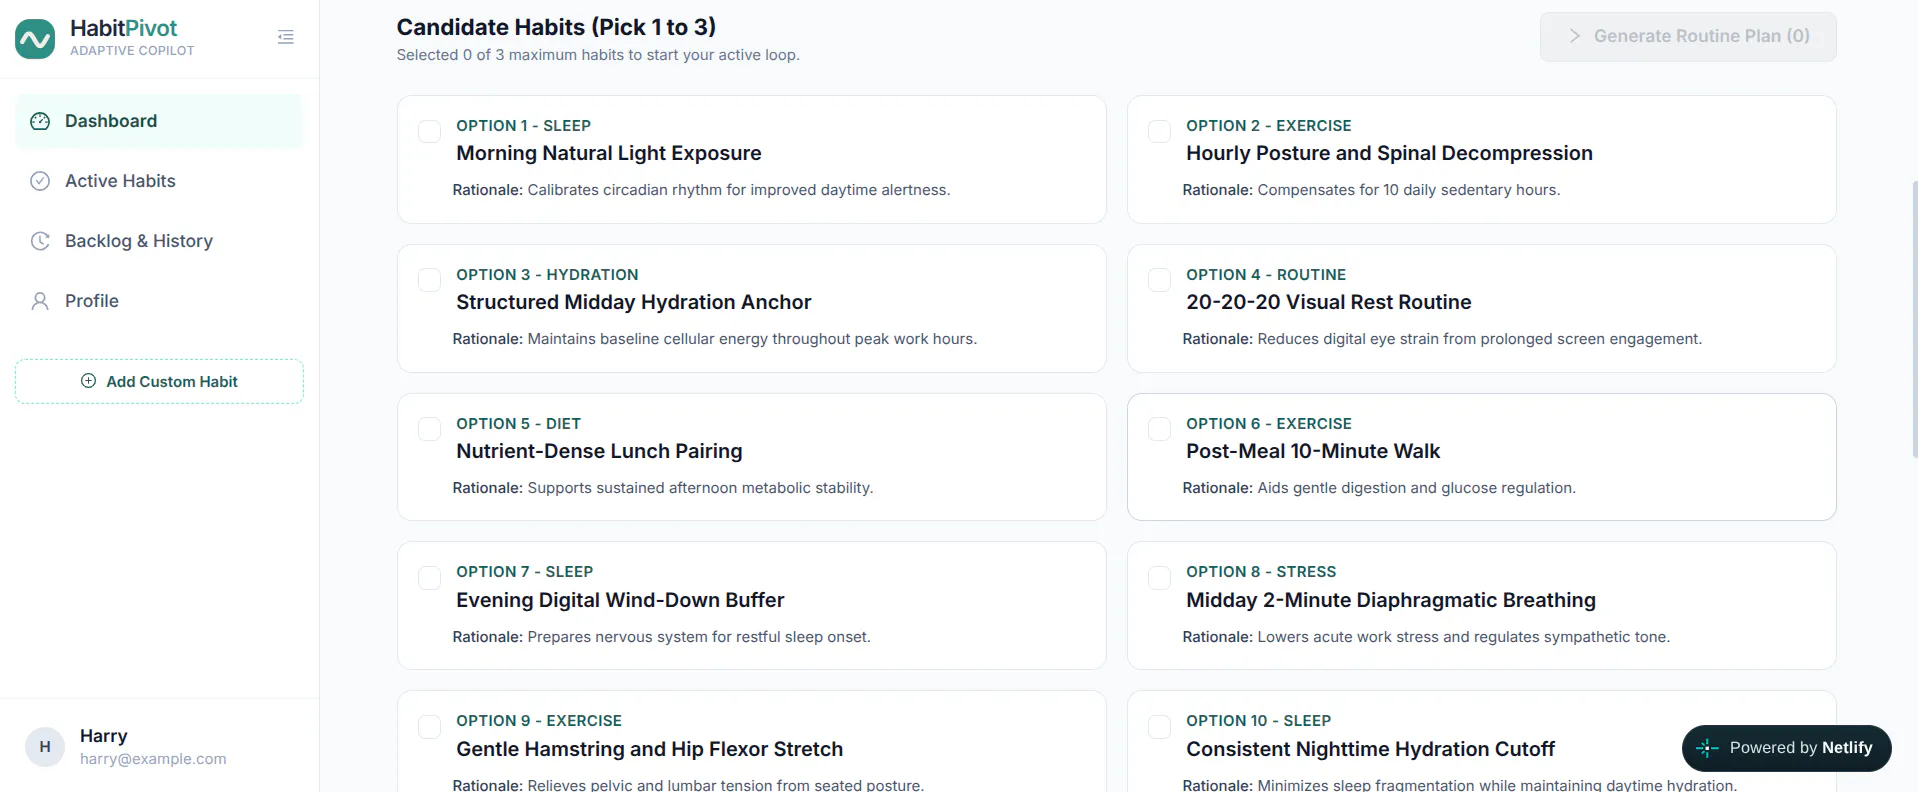Click Consistent Nighttime Hydration Cutoff title
Viewport: 1918px width, 792px height.
click(x=1370, y=749)
